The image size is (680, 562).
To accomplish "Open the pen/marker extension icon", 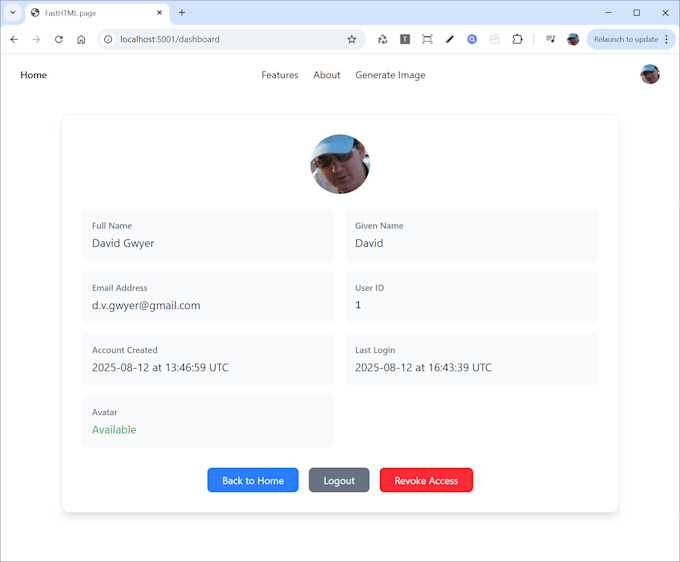I will 450,39.
